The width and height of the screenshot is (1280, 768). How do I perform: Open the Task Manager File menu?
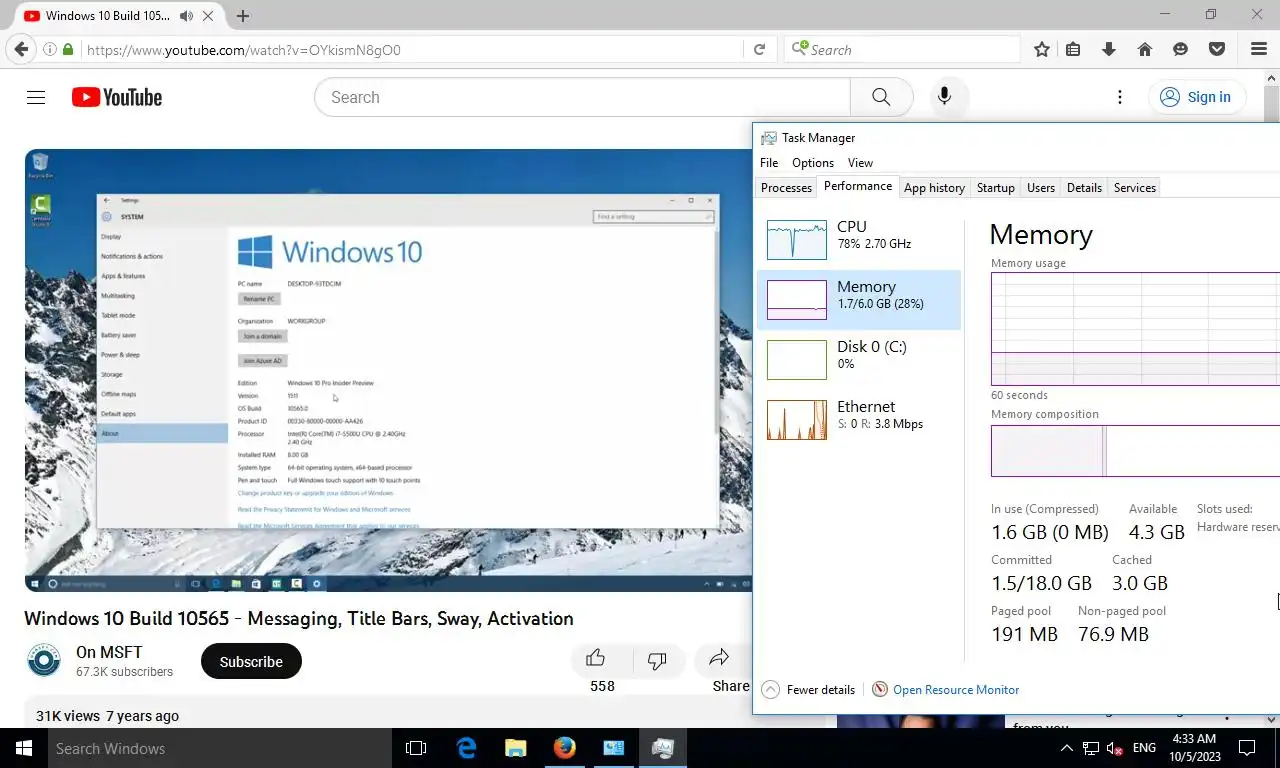tap(769, 162)
